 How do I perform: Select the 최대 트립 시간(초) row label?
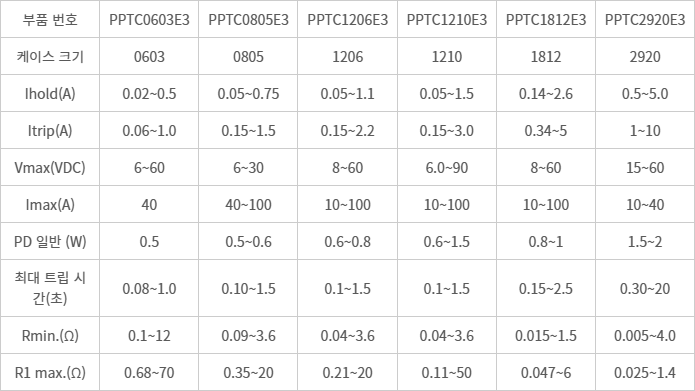click(50, 288)
